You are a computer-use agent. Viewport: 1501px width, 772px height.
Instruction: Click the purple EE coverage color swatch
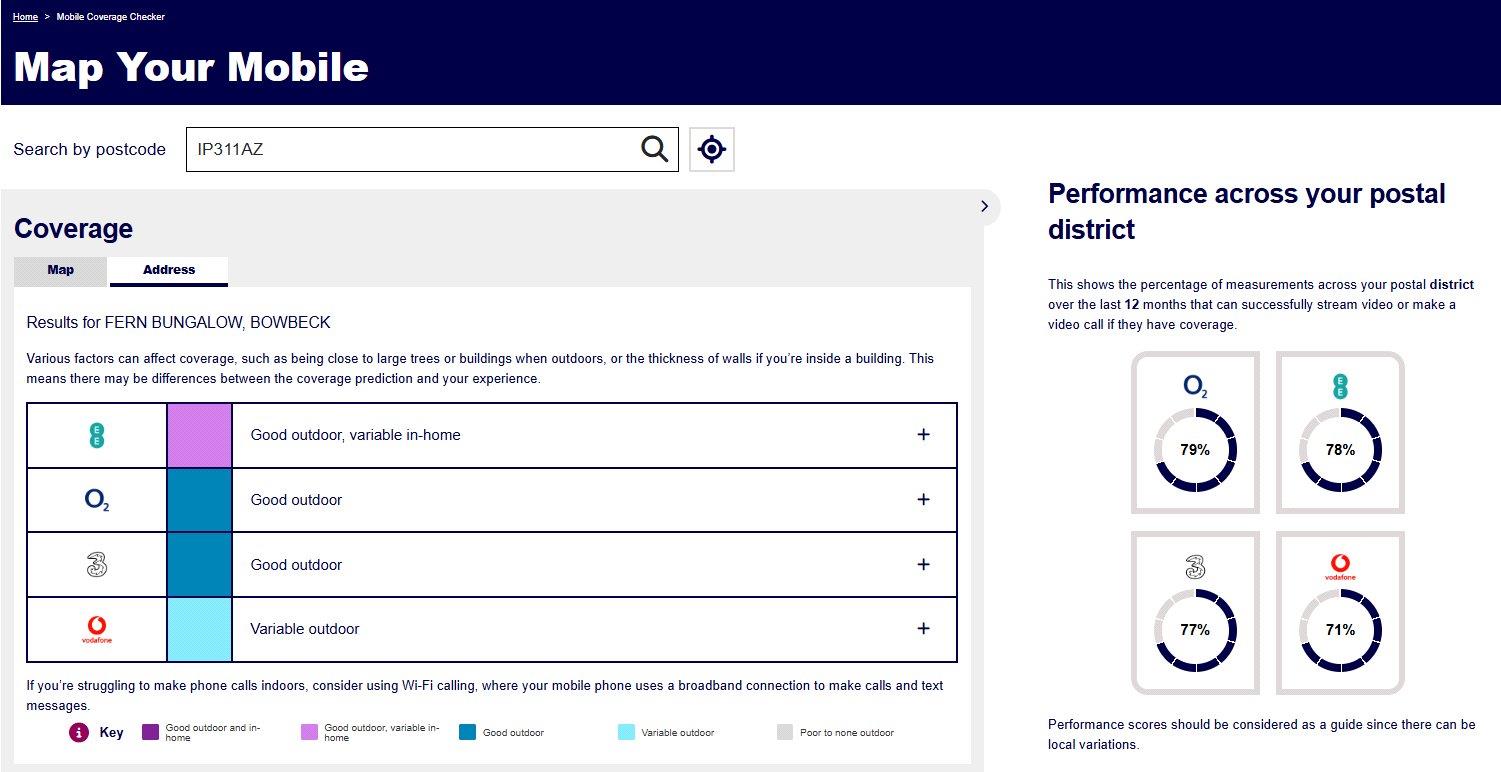click(x=199, y=435)
